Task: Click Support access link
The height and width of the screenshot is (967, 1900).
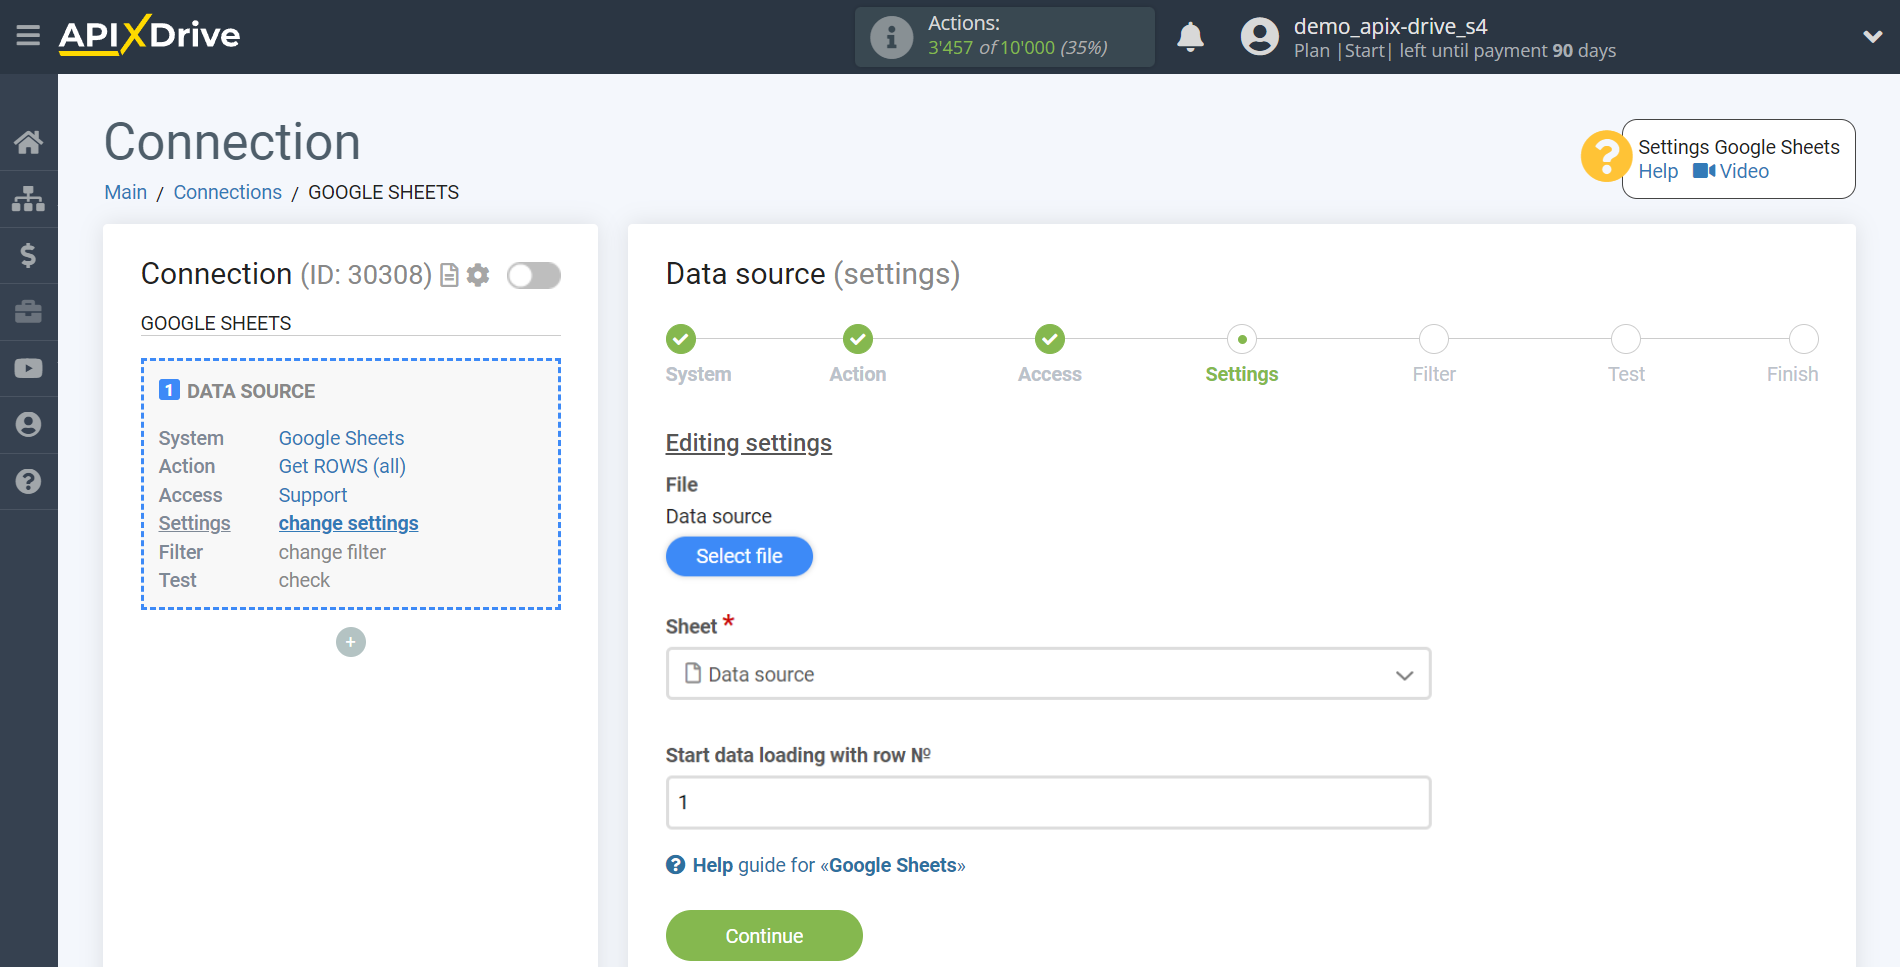Action: [x=313, y=495]
